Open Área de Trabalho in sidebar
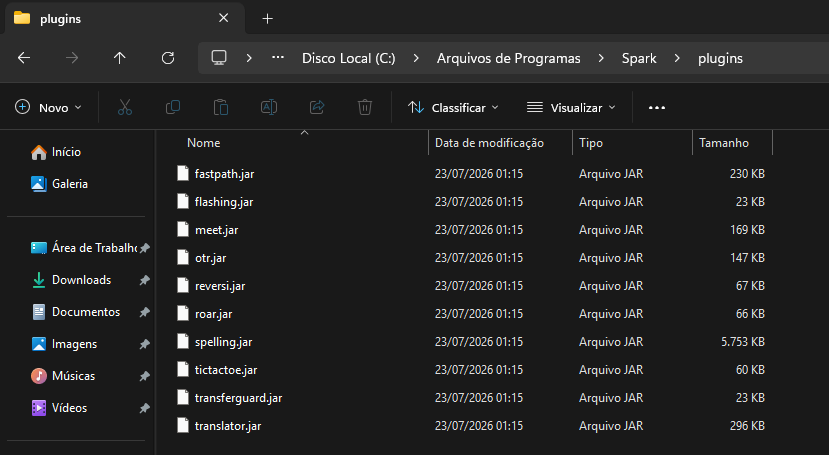The height and width of the screenshot is (455, 829). [x=85, y=248]
